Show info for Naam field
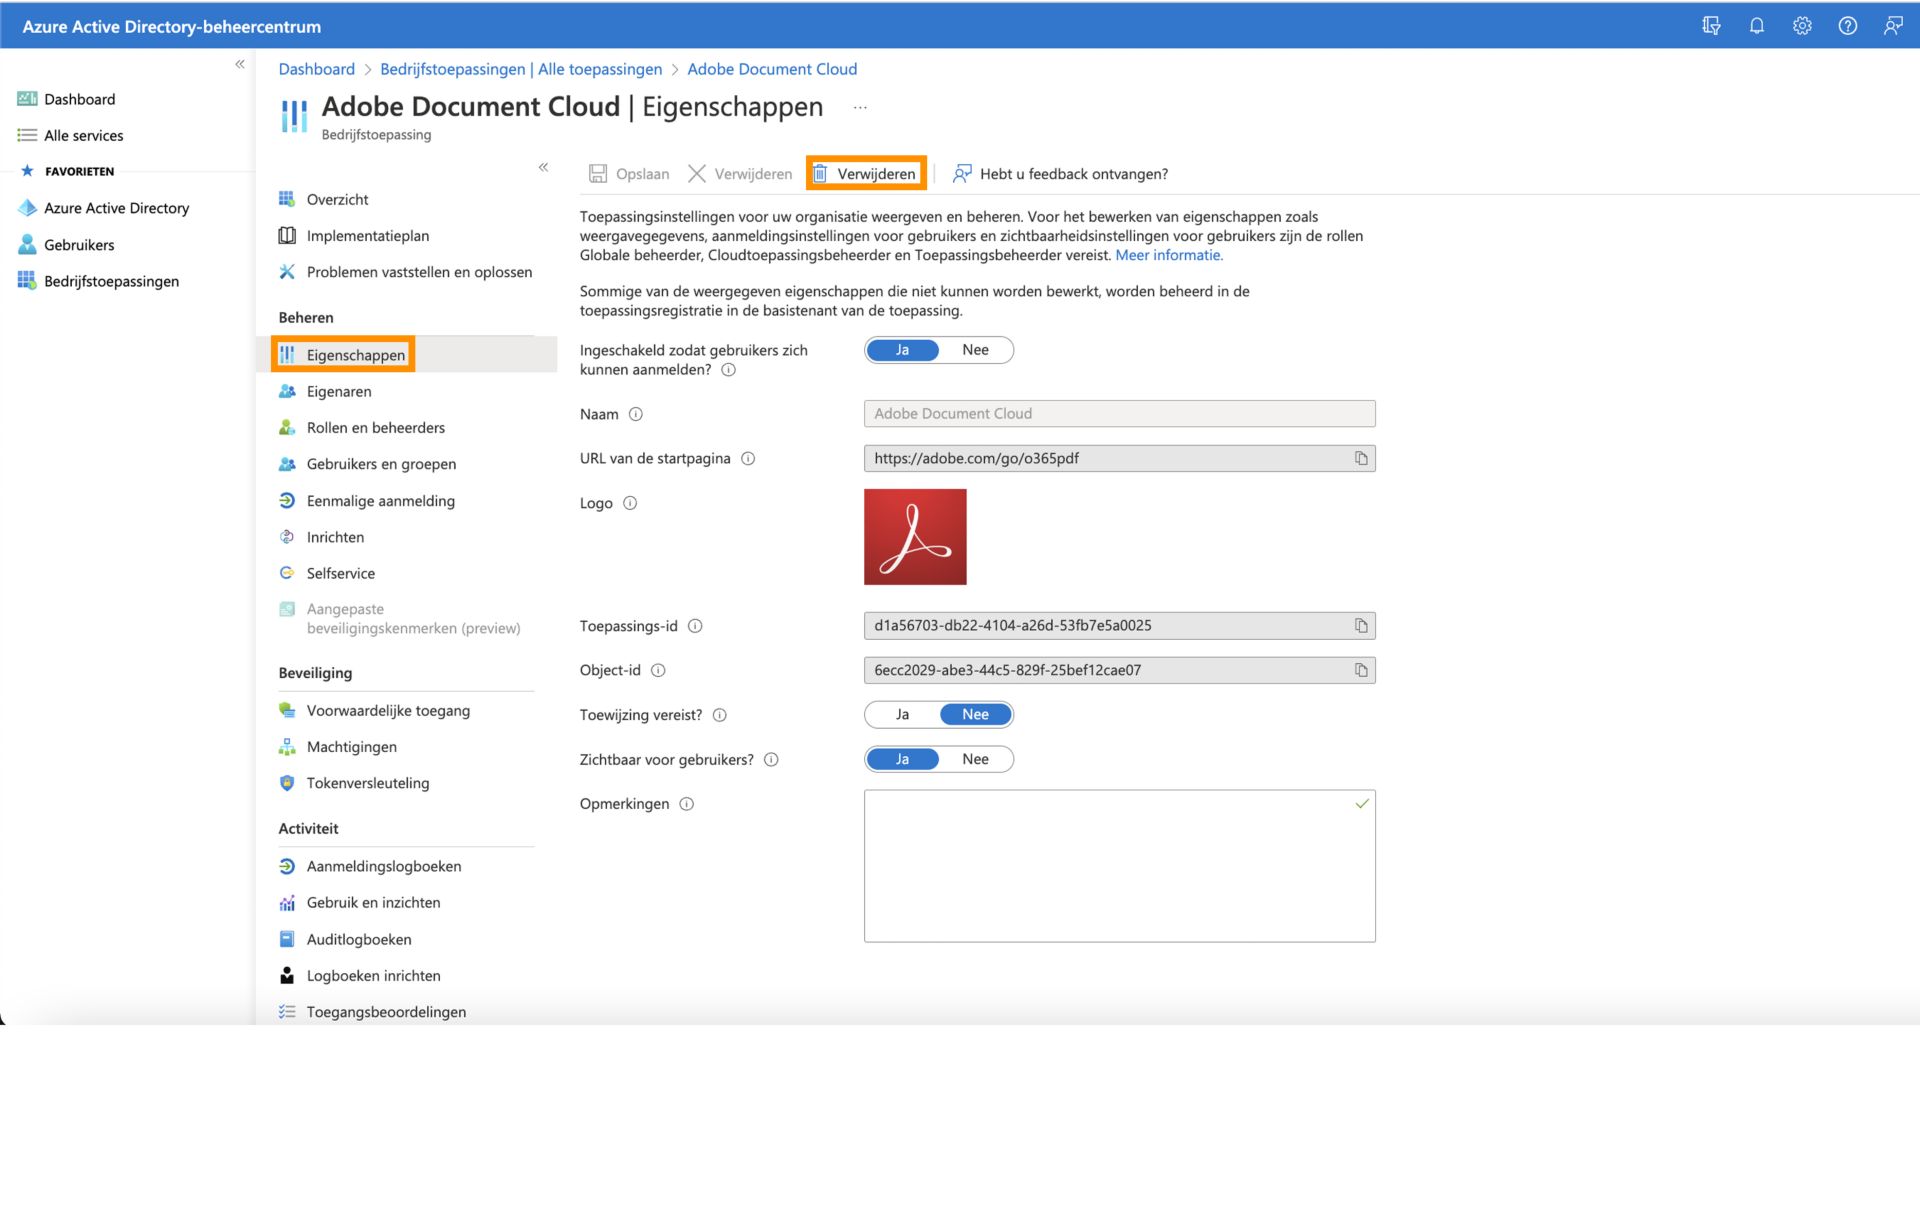 (636, 414)
